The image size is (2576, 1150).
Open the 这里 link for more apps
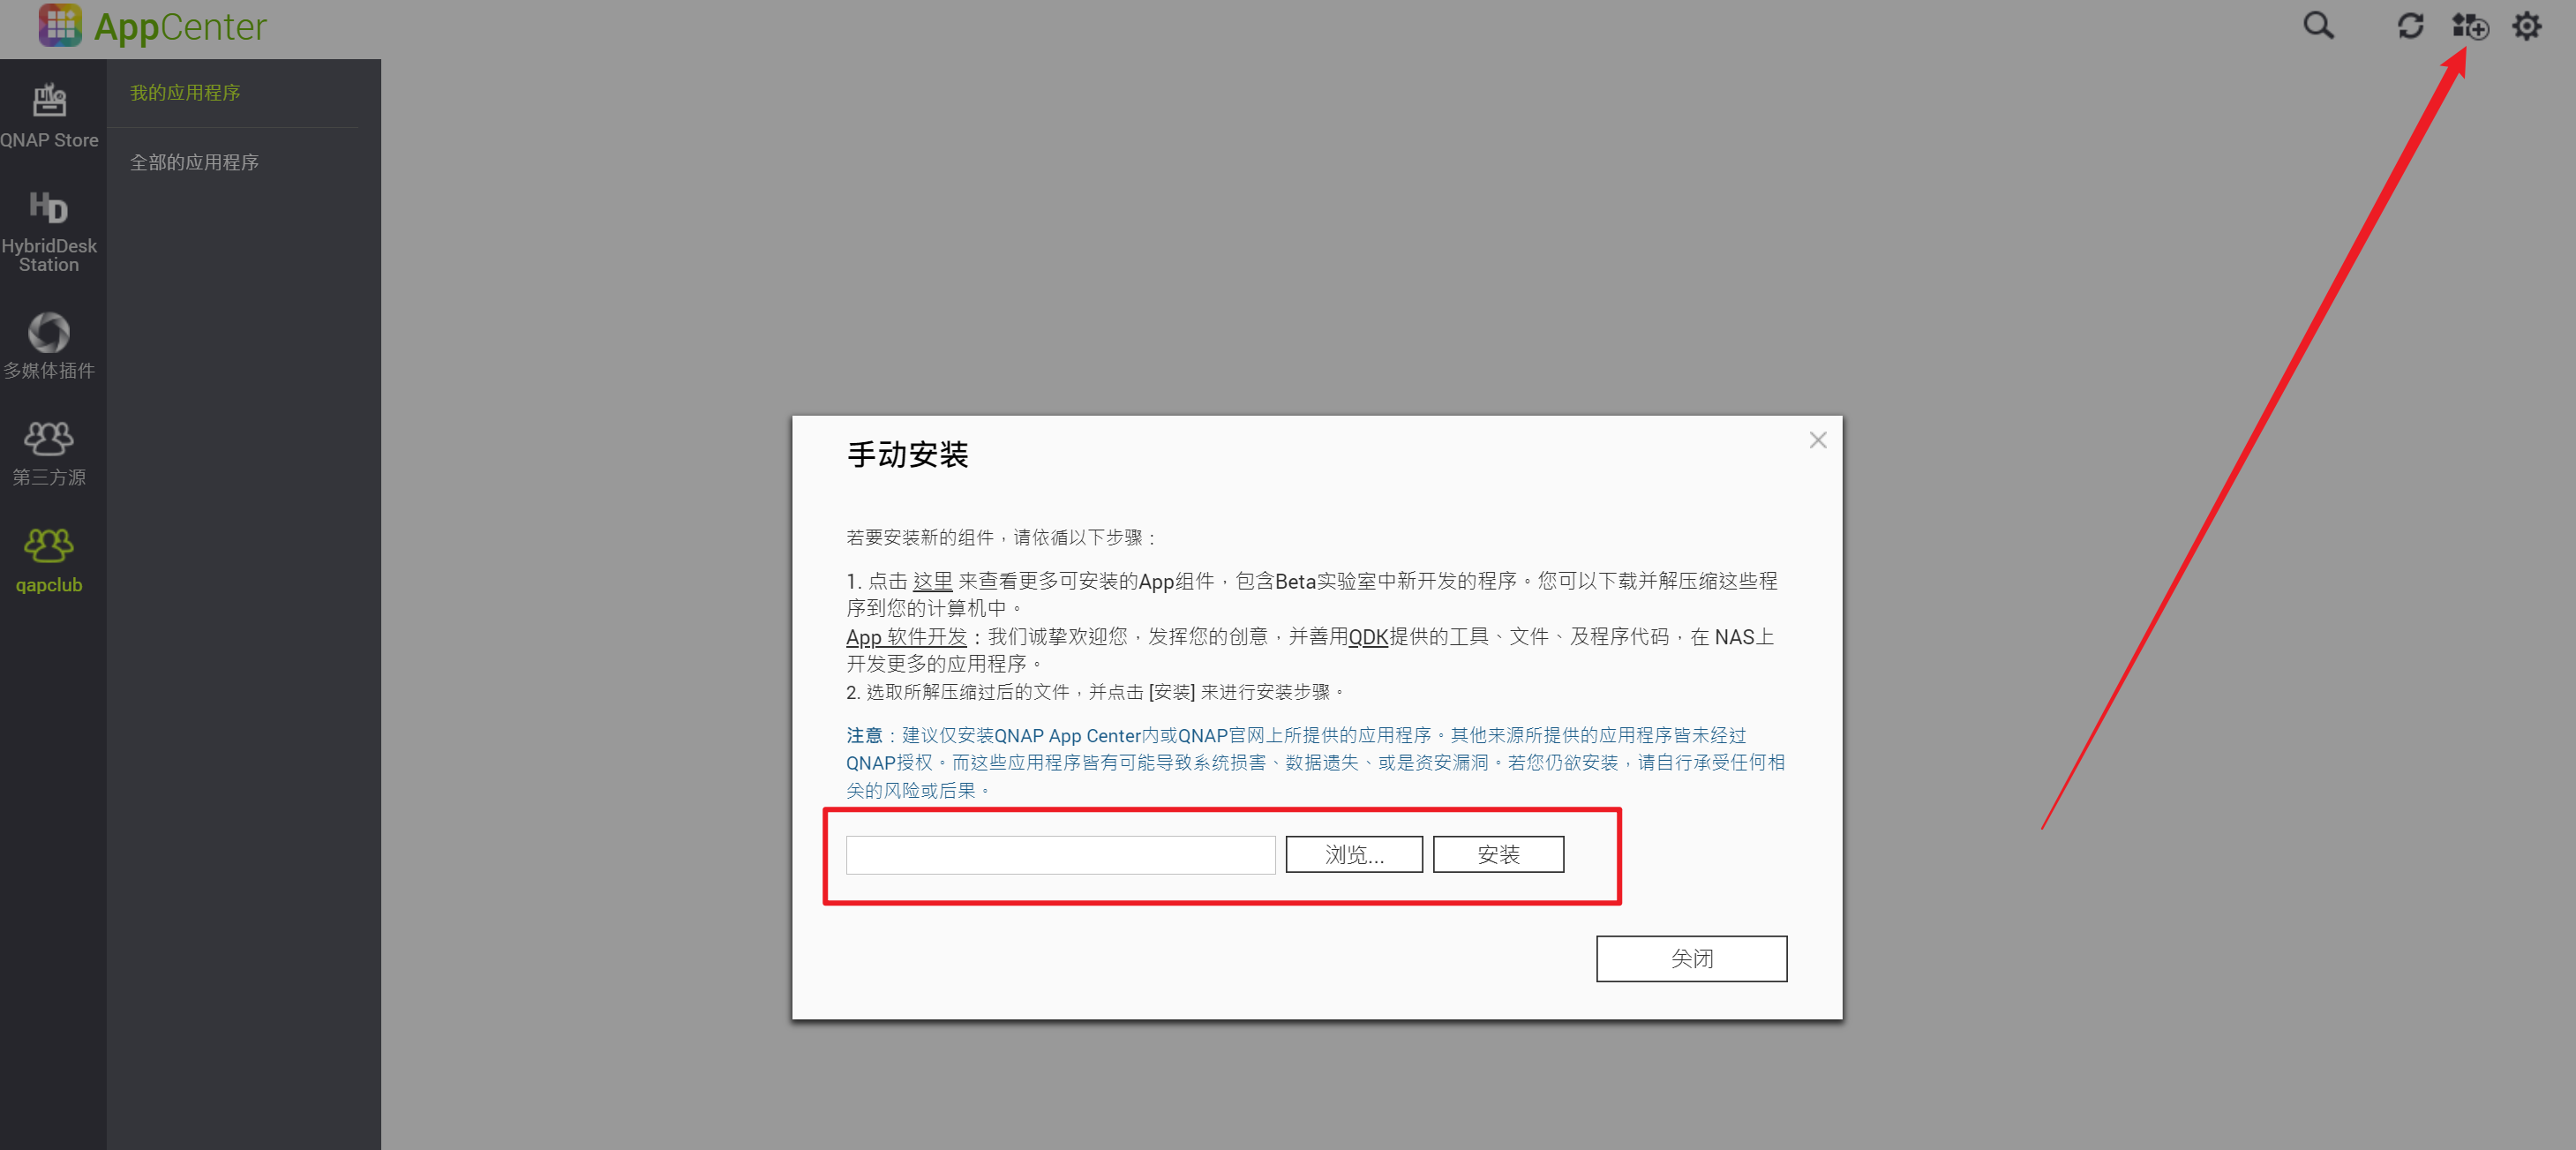pyautogui.click(x=932, y=581)
